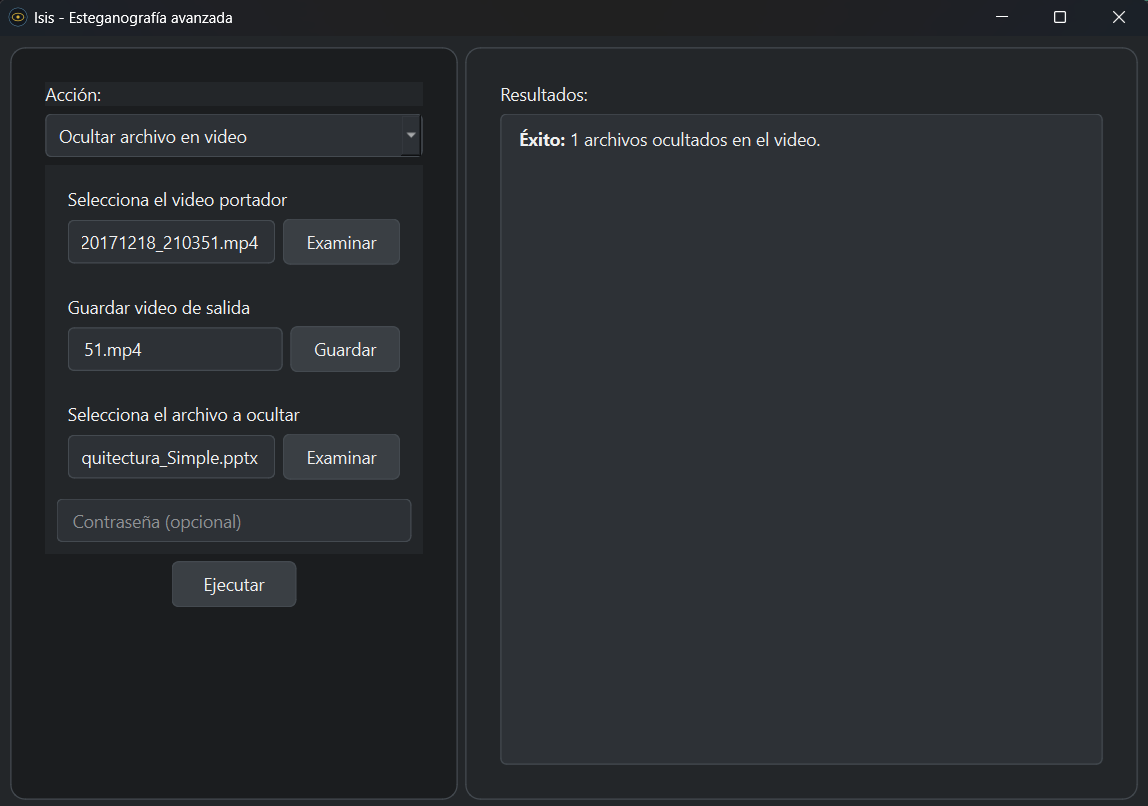Select the quitectura_Simple.pptx file field
The height and width of the screenshot is (806, 1148).
[x=171, y=458]
